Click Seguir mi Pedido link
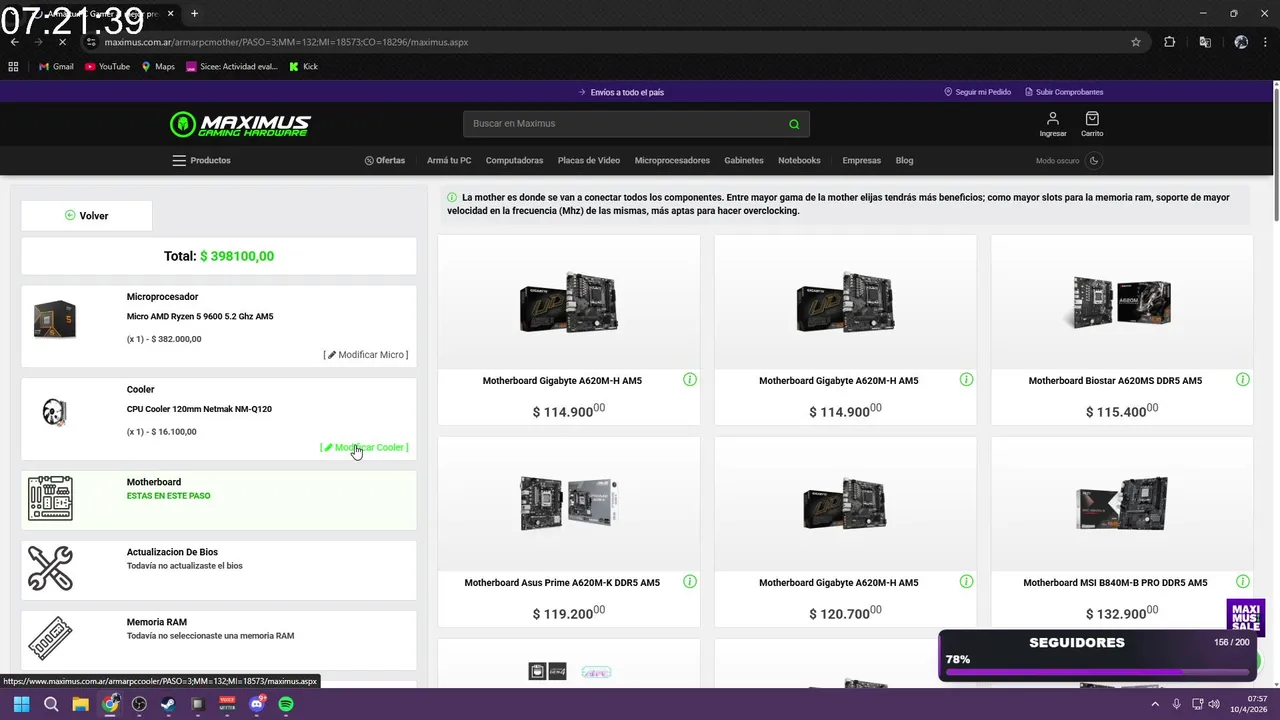 coord(977,92)
